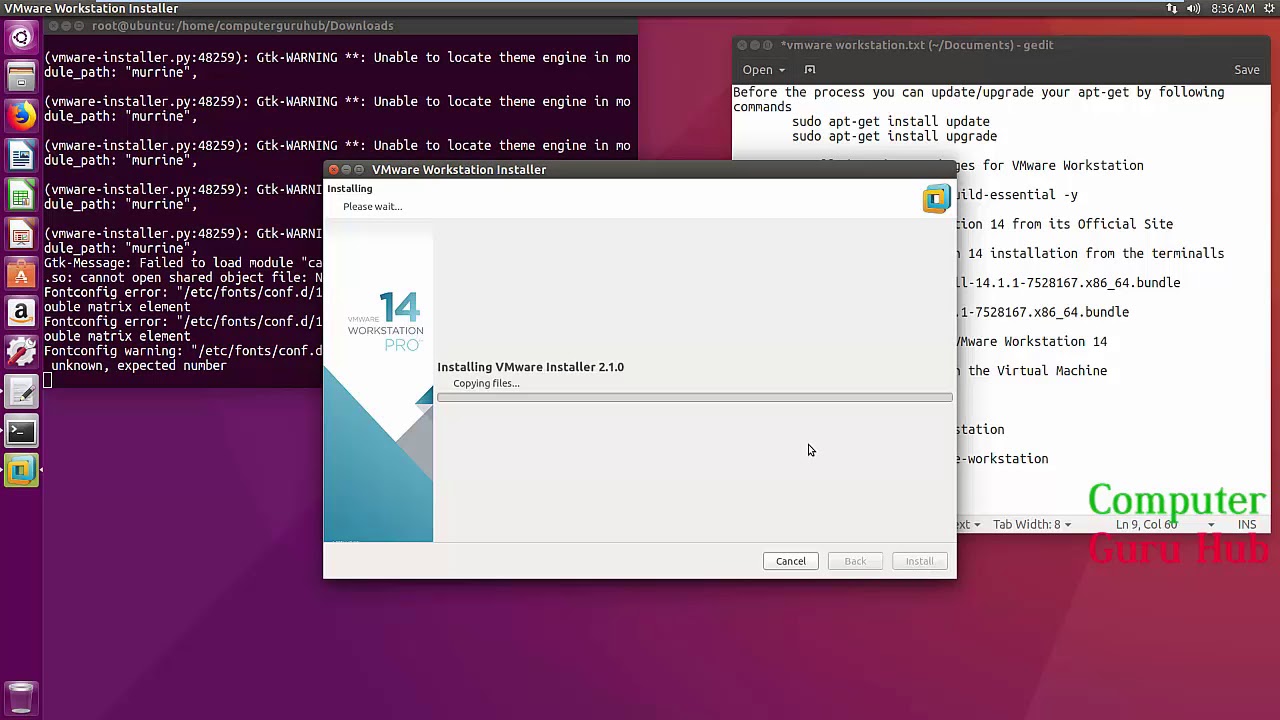Open System Settings from the dock
The image size is (1280, 720).
tap(21, 352)
